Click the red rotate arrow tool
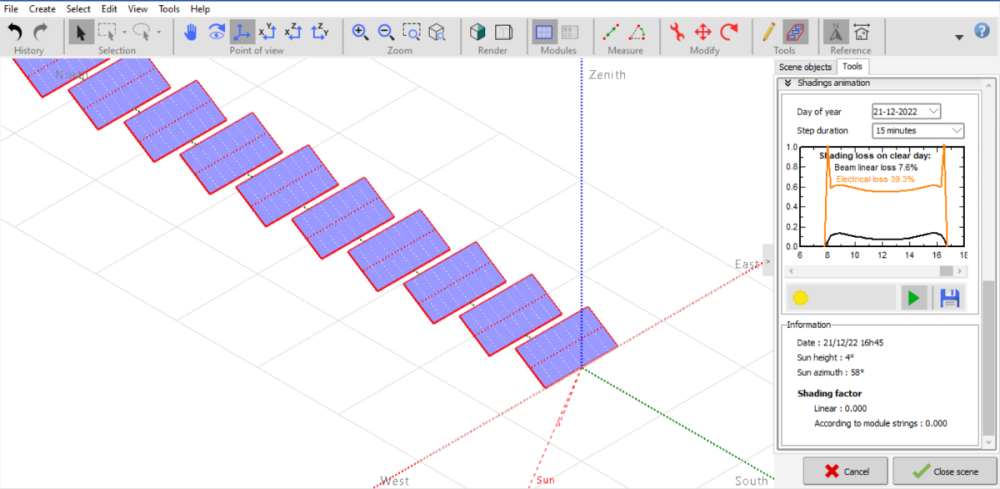 pyautogui.click(x=730, y=32)
